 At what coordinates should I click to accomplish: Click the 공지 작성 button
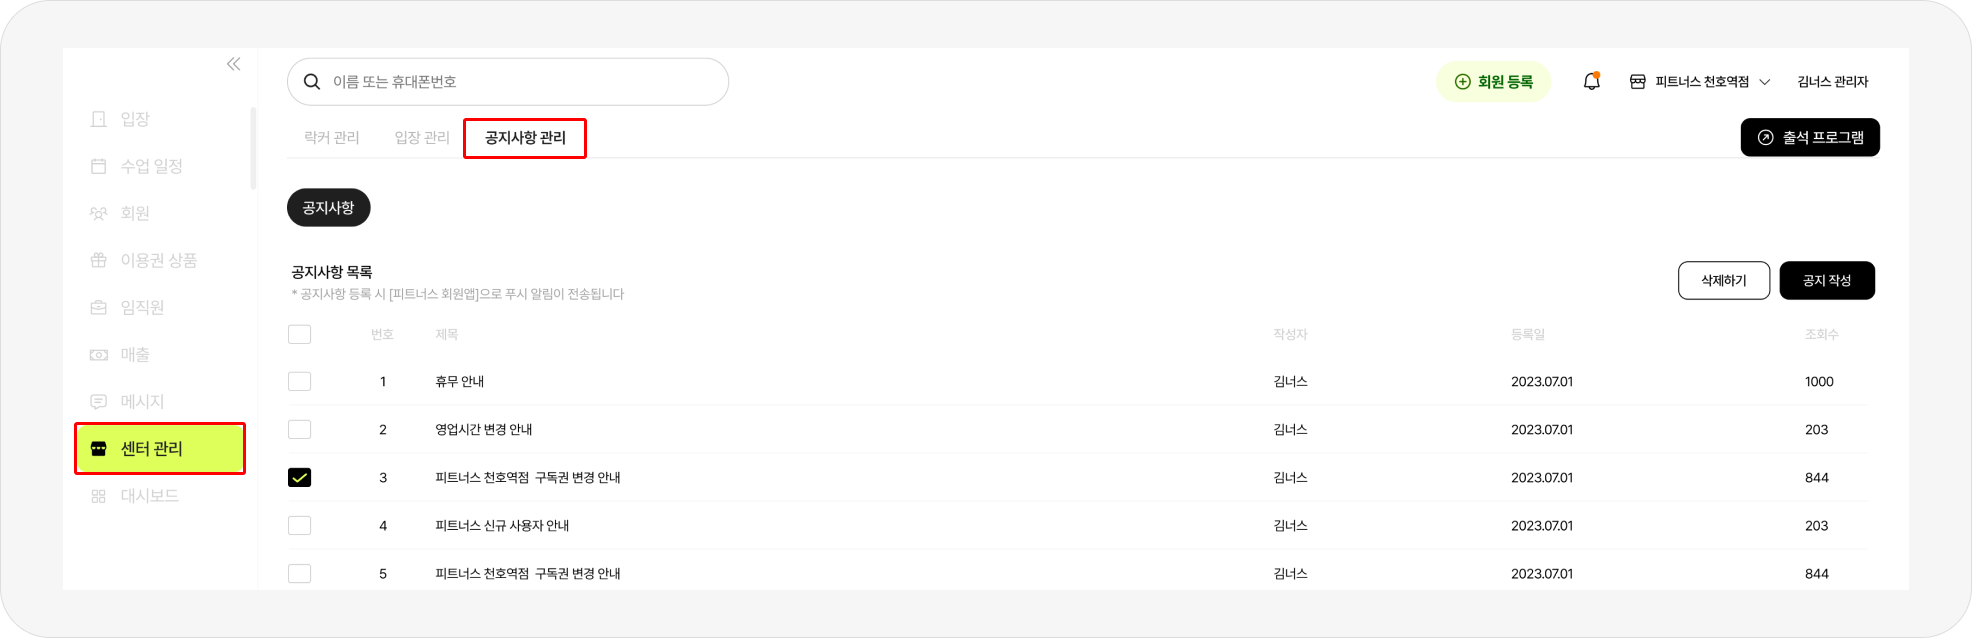pos(1826,280)
